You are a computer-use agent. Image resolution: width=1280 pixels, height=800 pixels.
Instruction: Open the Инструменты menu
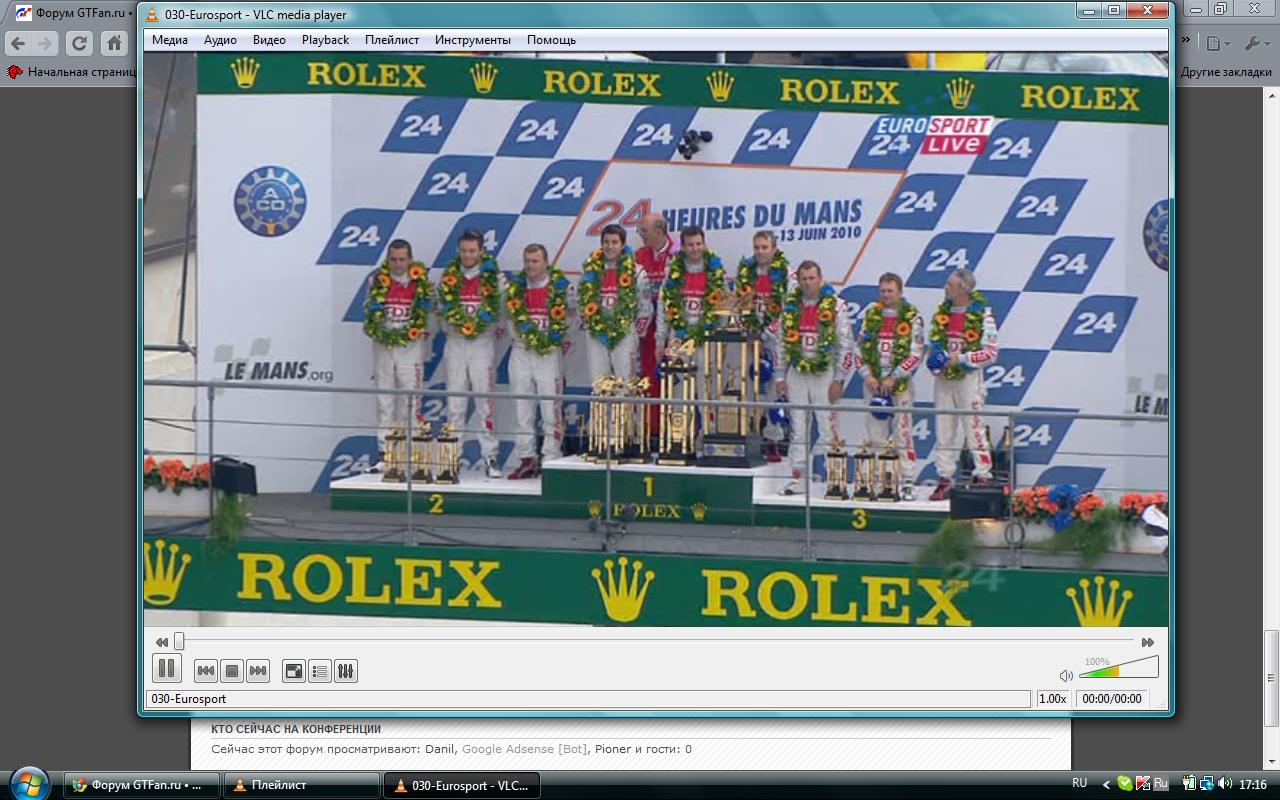[473, 40]
